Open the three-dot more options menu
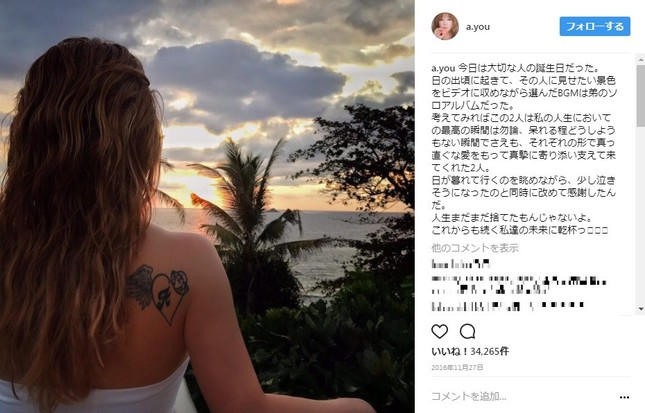 point(624,397)
